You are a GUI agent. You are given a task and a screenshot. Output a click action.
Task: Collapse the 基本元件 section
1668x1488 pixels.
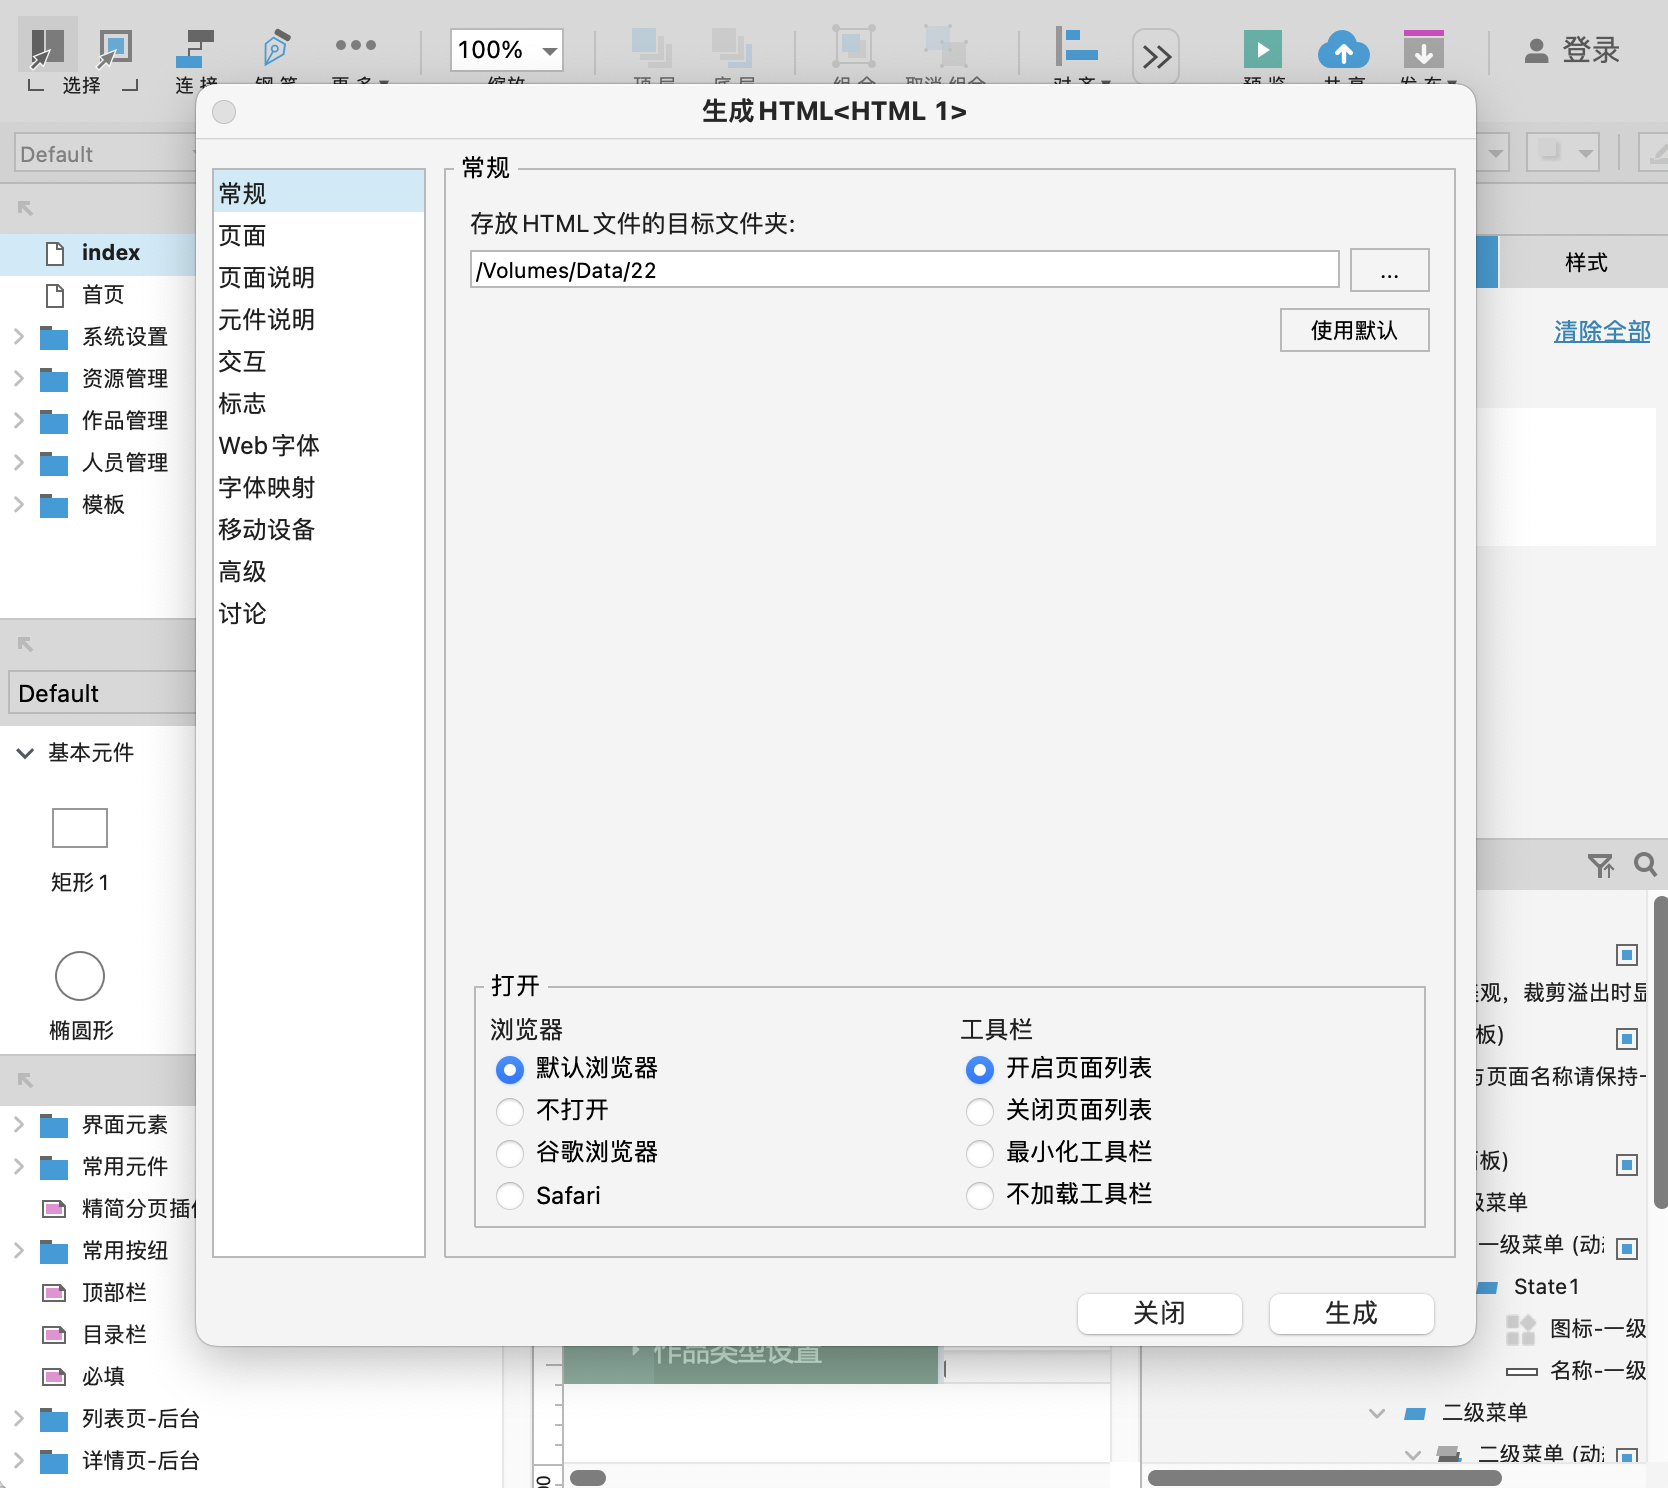coord(25,753)
